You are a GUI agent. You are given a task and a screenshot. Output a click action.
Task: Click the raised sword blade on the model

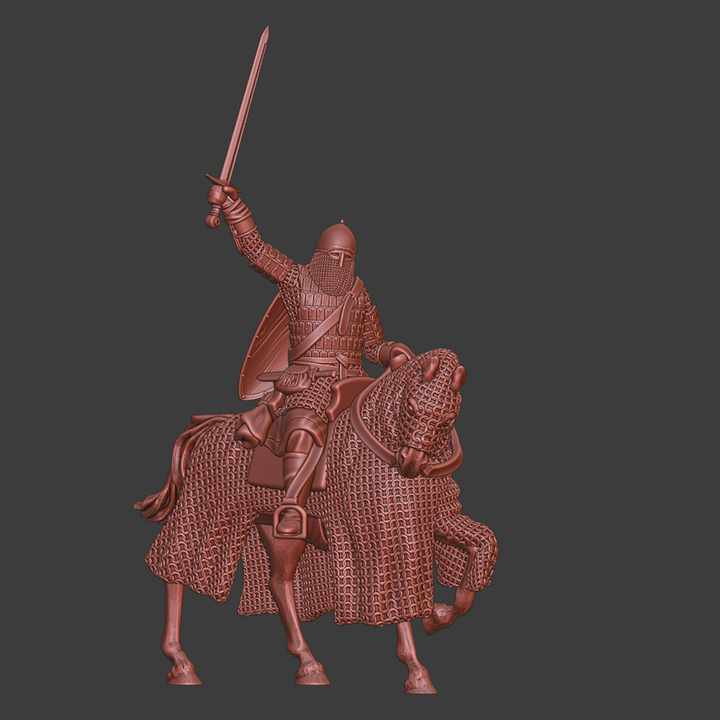(246, 105)
